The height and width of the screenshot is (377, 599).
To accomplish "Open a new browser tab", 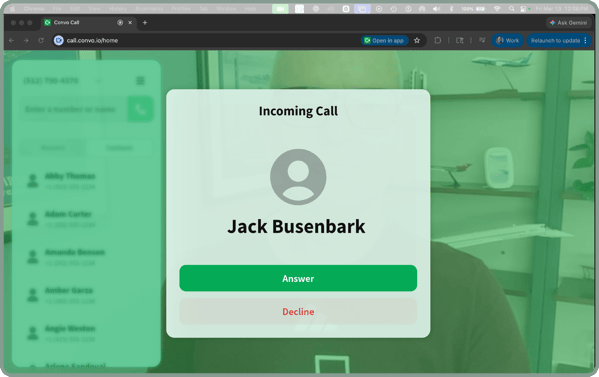I will tap(145, 23).
